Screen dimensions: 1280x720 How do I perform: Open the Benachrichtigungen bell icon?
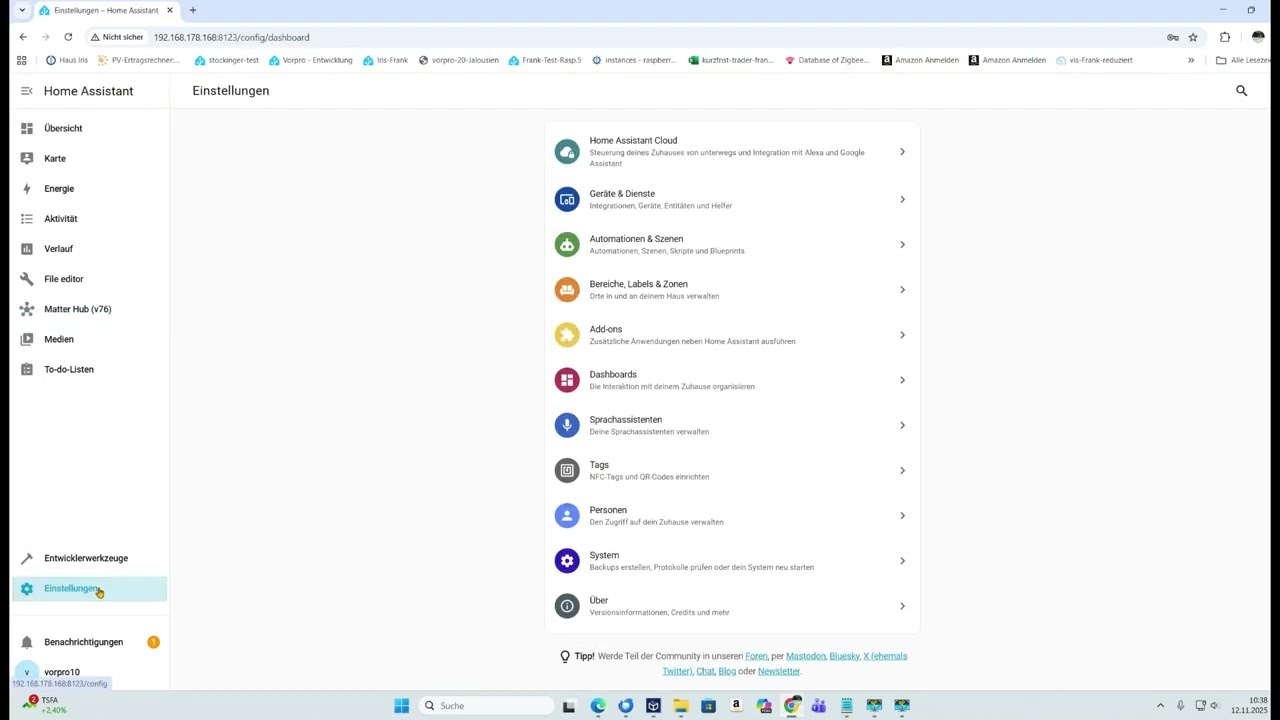(27, 642)
